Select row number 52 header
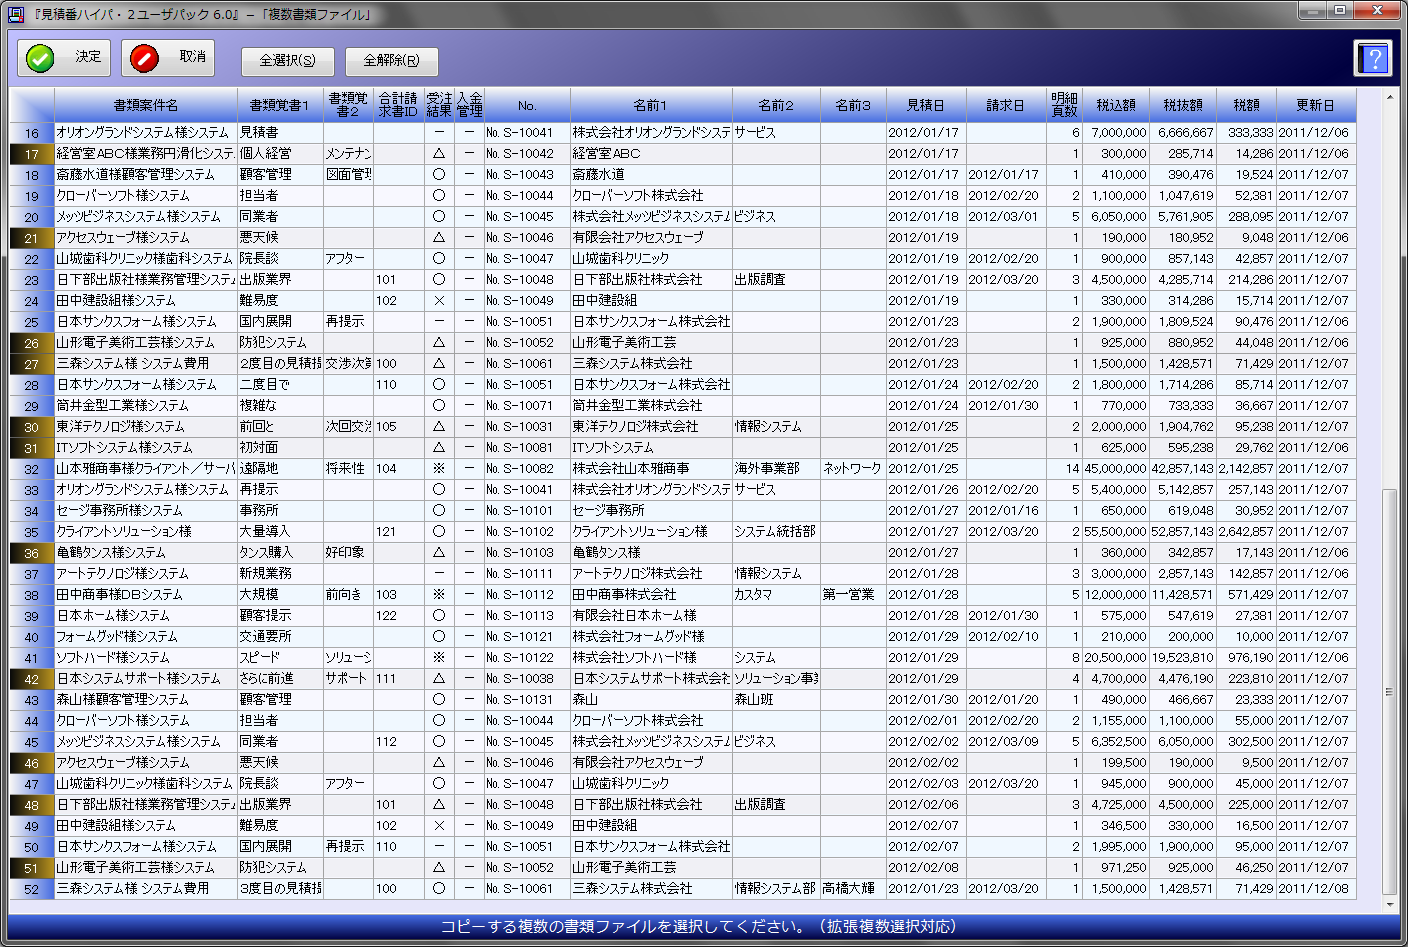The image size is (1408, 947). coord(32,889)
